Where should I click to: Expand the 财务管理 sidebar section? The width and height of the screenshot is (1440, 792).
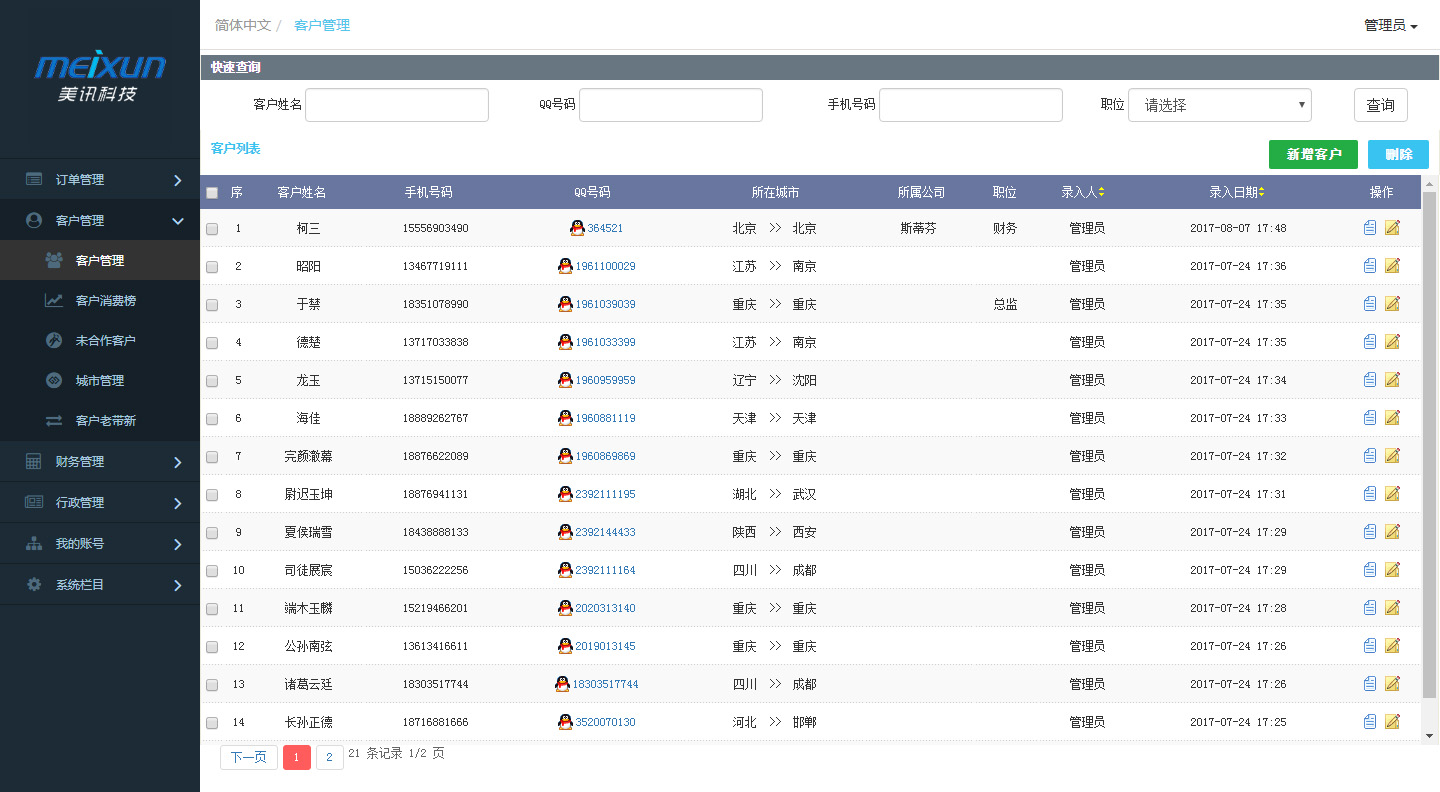point(100,462)
